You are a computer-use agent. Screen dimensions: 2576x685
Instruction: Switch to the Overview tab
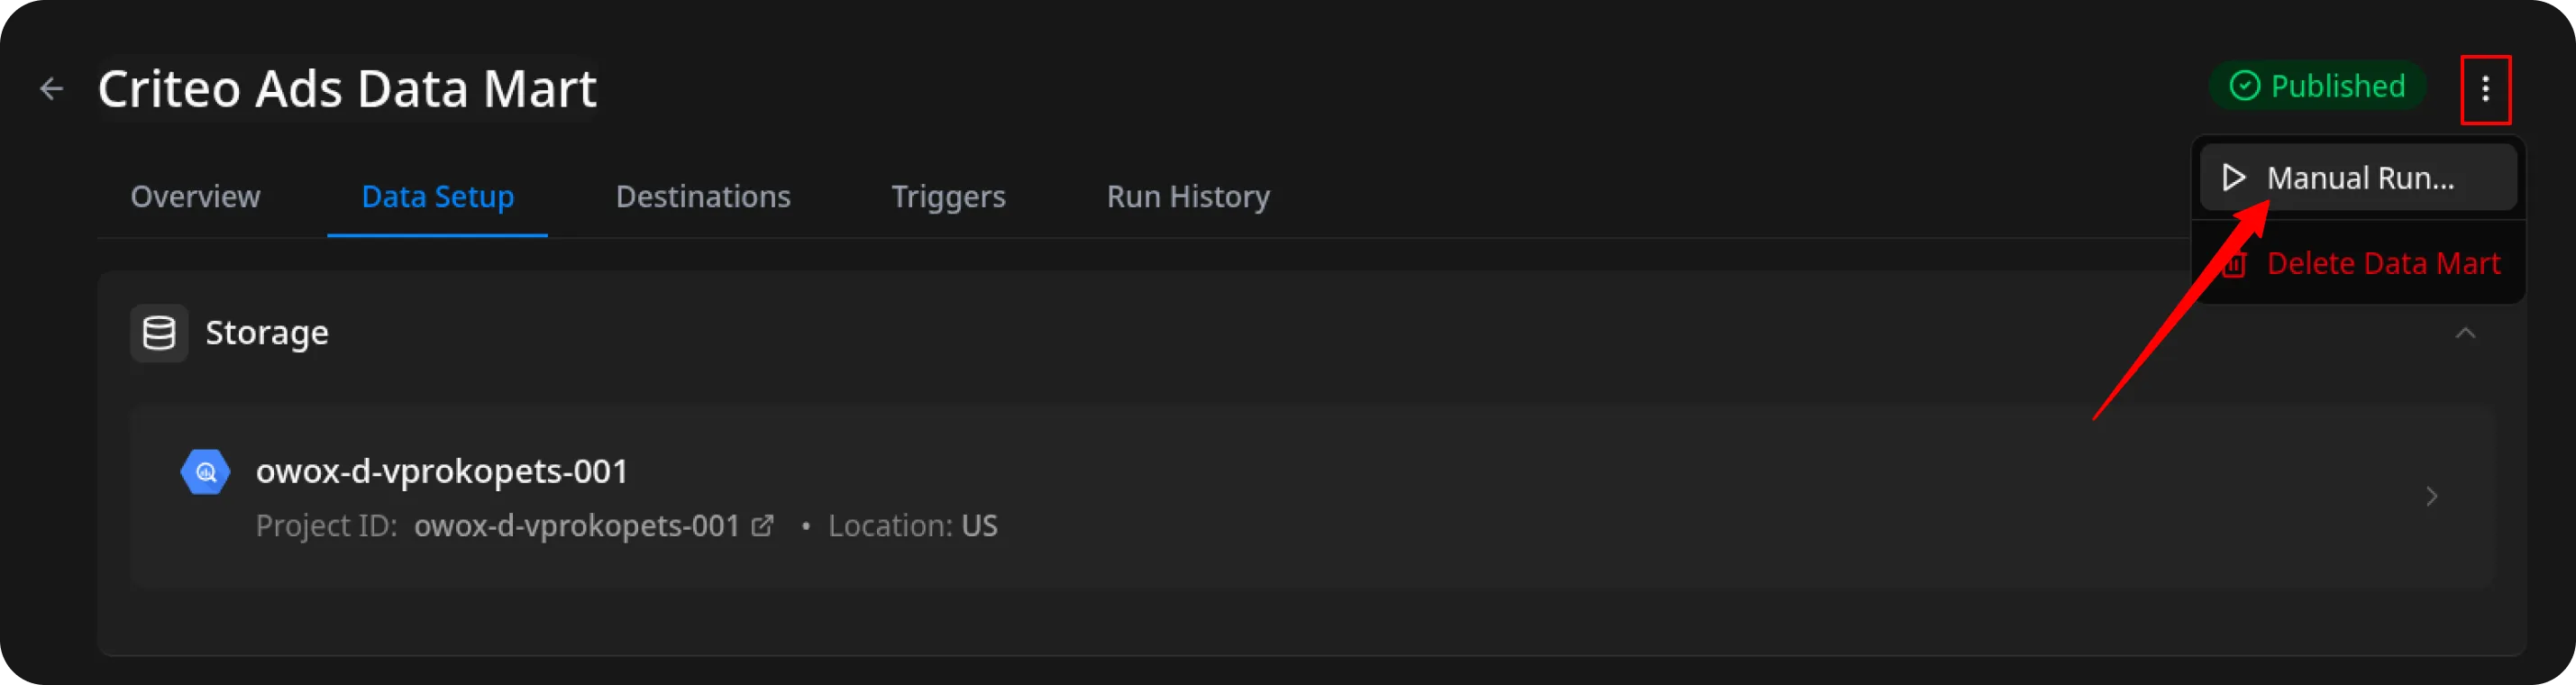coord(195,197)
